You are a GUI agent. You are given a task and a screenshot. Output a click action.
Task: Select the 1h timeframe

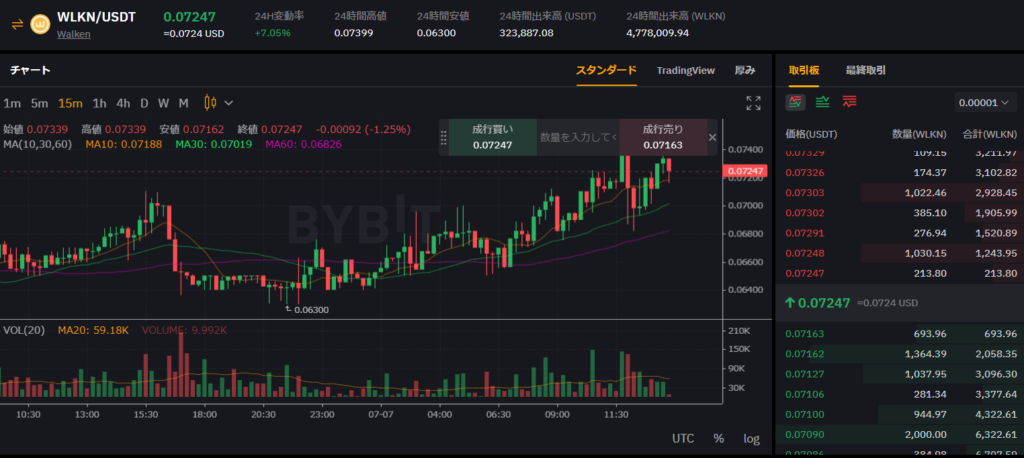[x=99, y=103]
